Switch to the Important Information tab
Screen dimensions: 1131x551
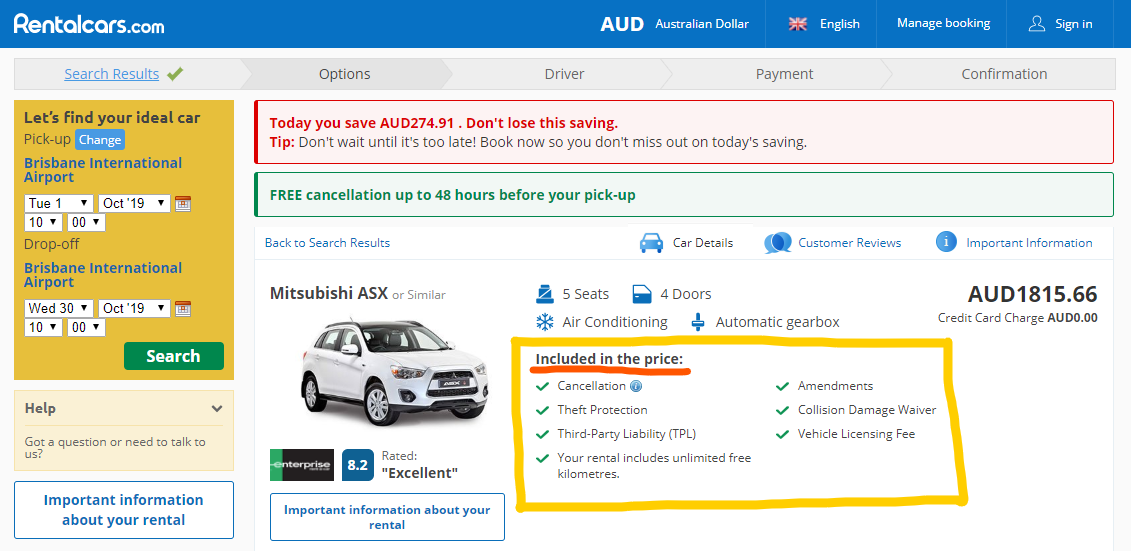click(x=1014, y=243)
